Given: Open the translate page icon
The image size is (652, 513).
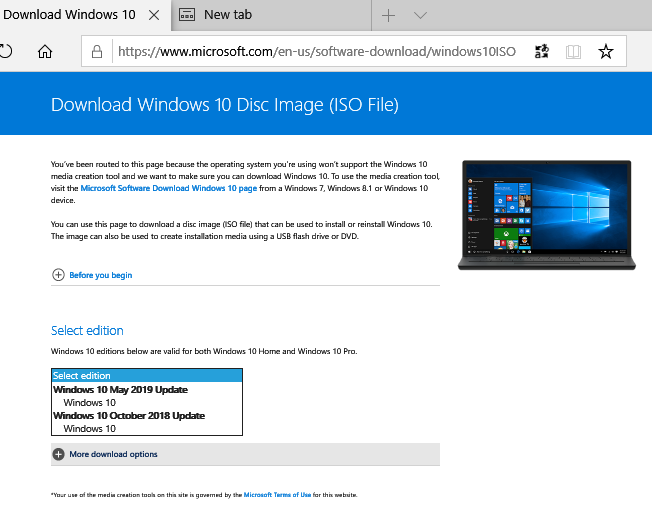Looking at the screenshot, I should coord(541,52).
